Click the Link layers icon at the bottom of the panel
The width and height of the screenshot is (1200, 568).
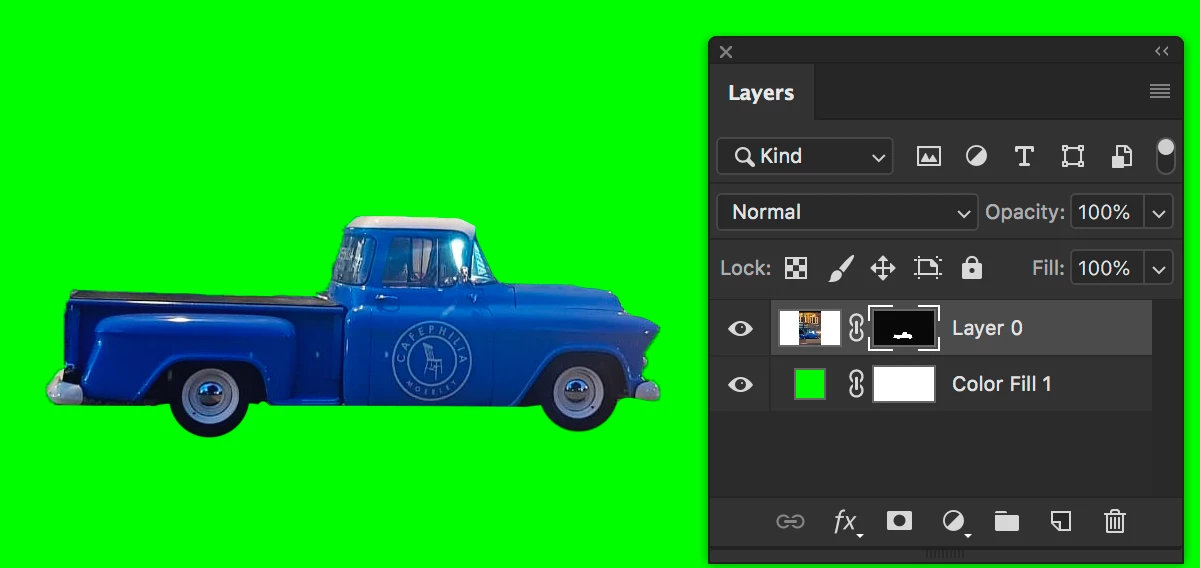[790, 521]
